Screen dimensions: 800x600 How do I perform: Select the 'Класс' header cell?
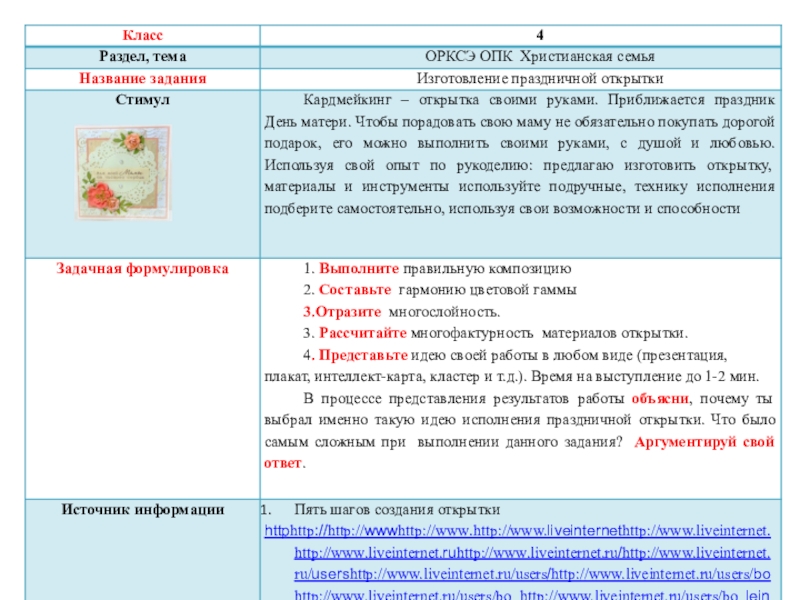click(x=142, y=36)
